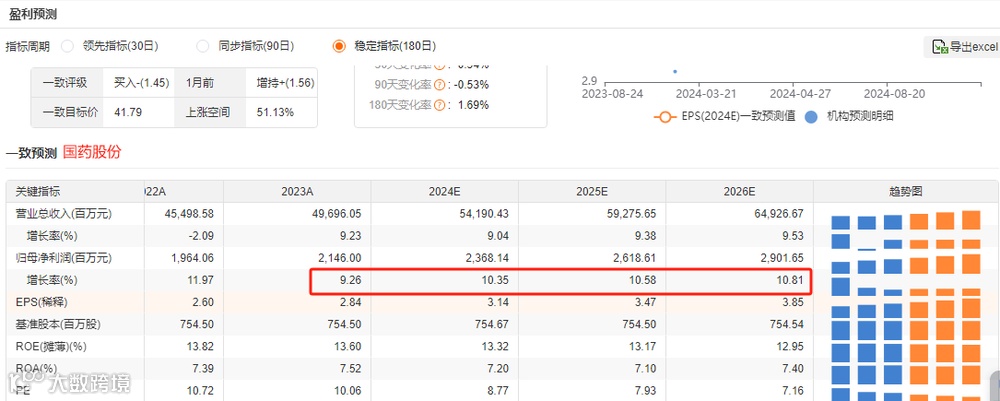Click the 2024E column header
Viewport: 1000px width, 401px height.
tap(445, 191)
